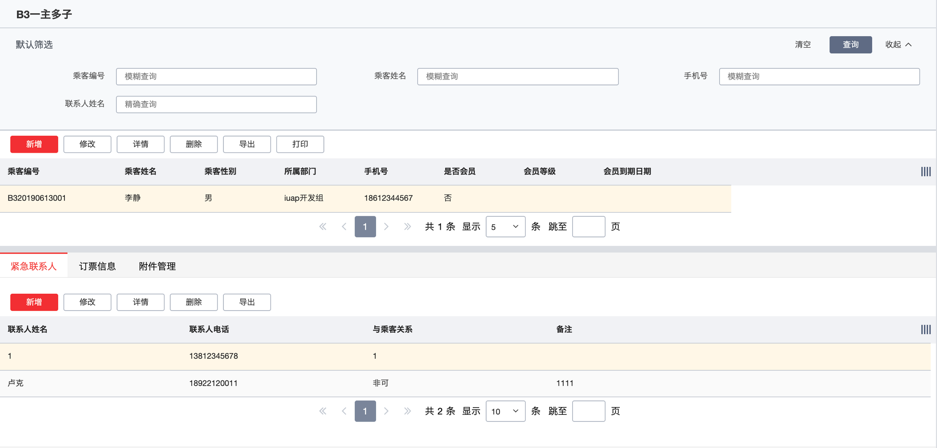Viewport: 937px width, 448px height.
Task: Jump to last page in passenger pagination
Action: tap(407, 227)
